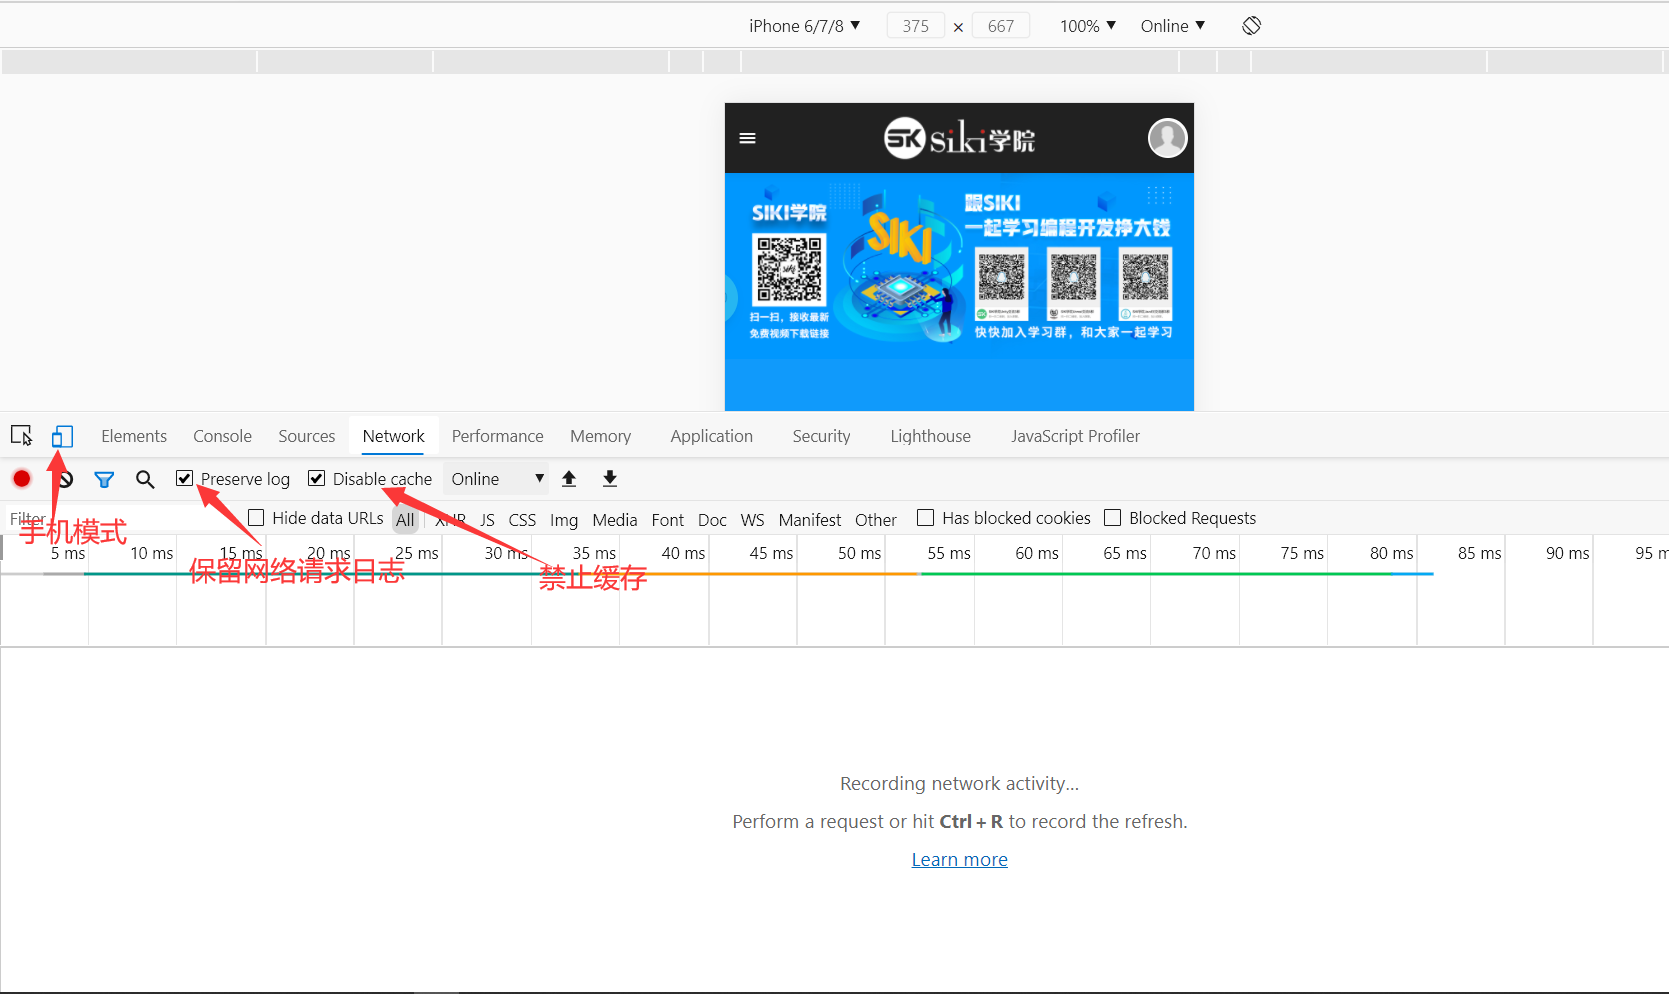Filter requests by CSS type

pos(522,520)
